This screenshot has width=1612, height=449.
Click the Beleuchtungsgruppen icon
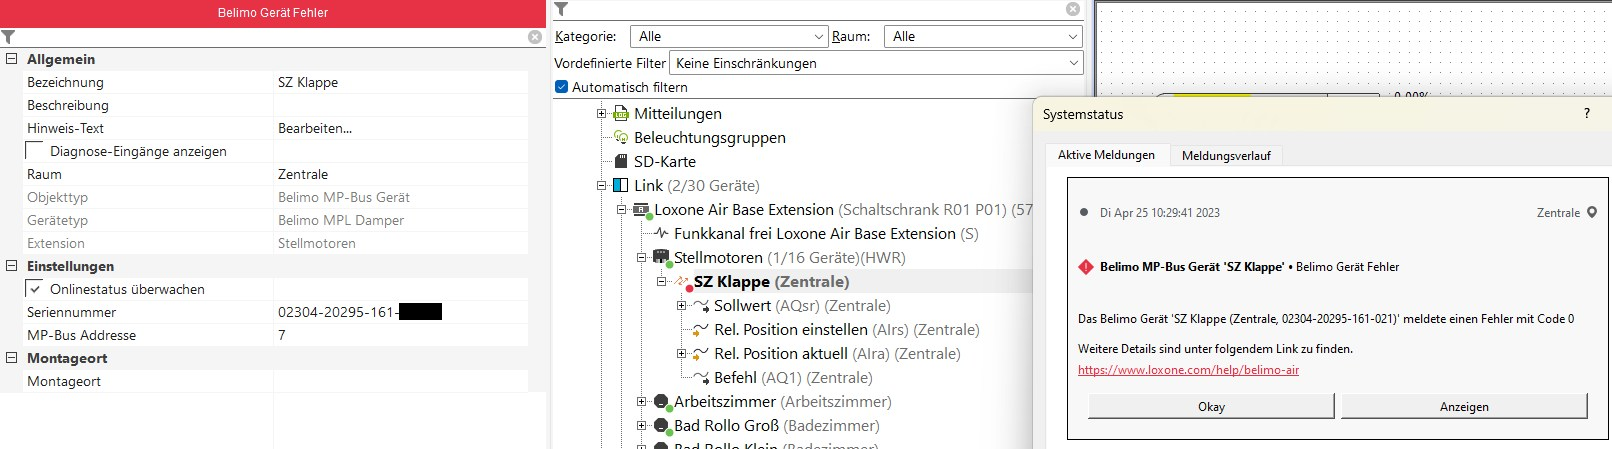[x=620, y=138]
